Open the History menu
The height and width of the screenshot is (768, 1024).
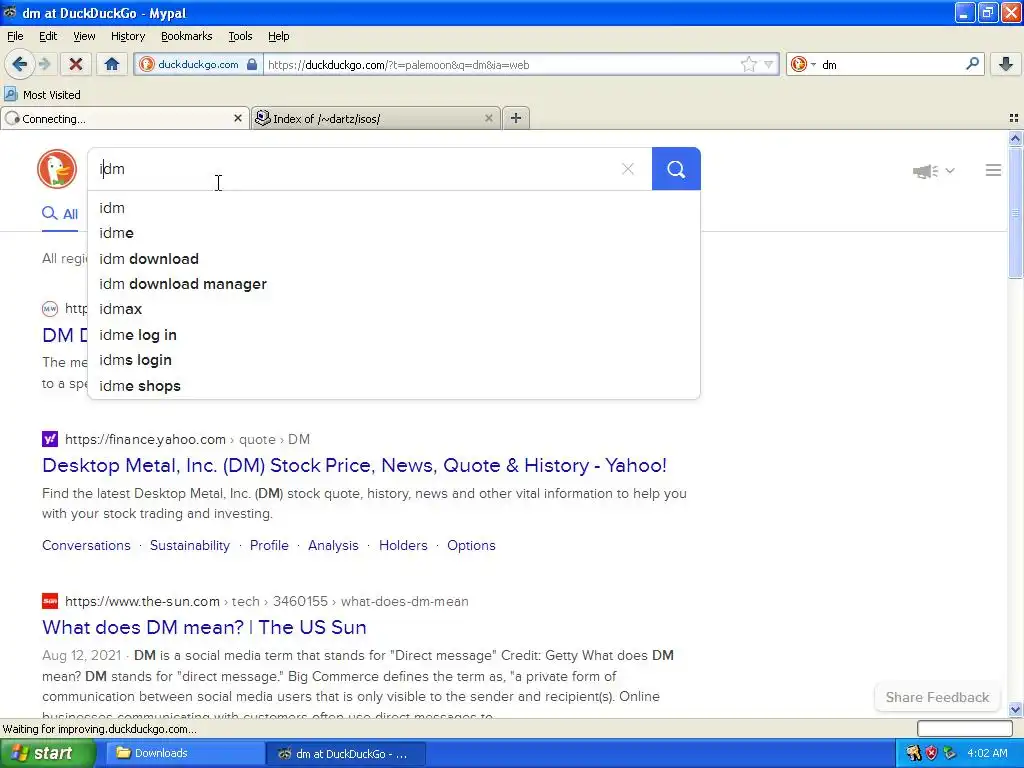[128, 36]
